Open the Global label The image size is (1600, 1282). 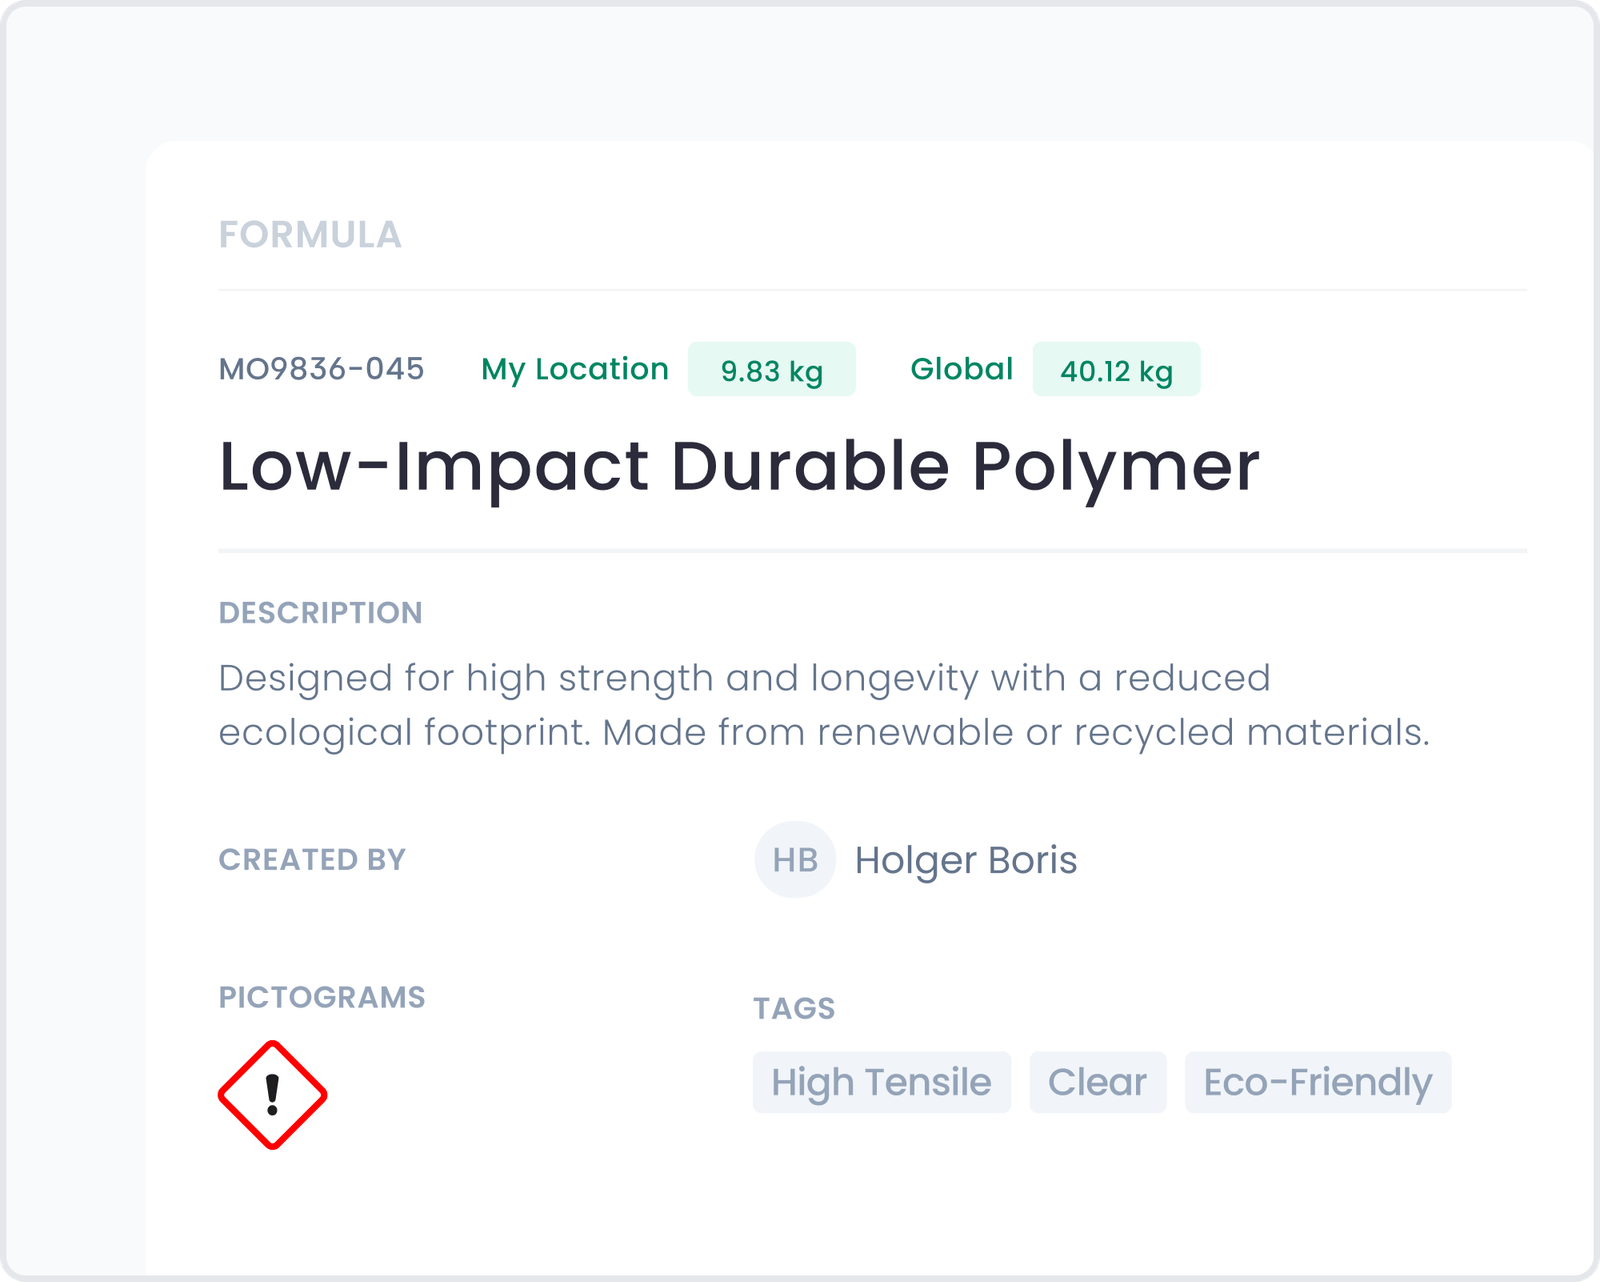[x=962, y=369]
